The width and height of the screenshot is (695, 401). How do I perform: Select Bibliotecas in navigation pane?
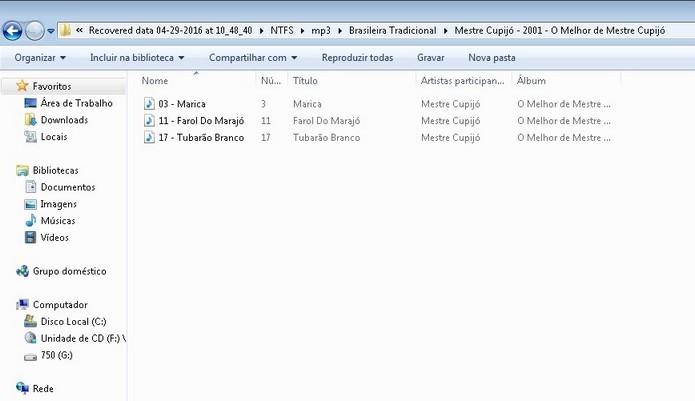click(55, 170)
